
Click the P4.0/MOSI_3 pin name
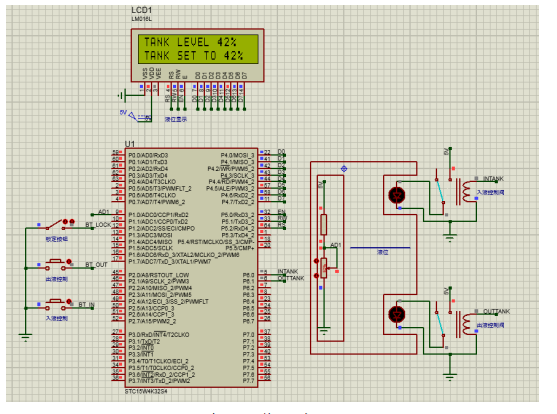[237, 156]
